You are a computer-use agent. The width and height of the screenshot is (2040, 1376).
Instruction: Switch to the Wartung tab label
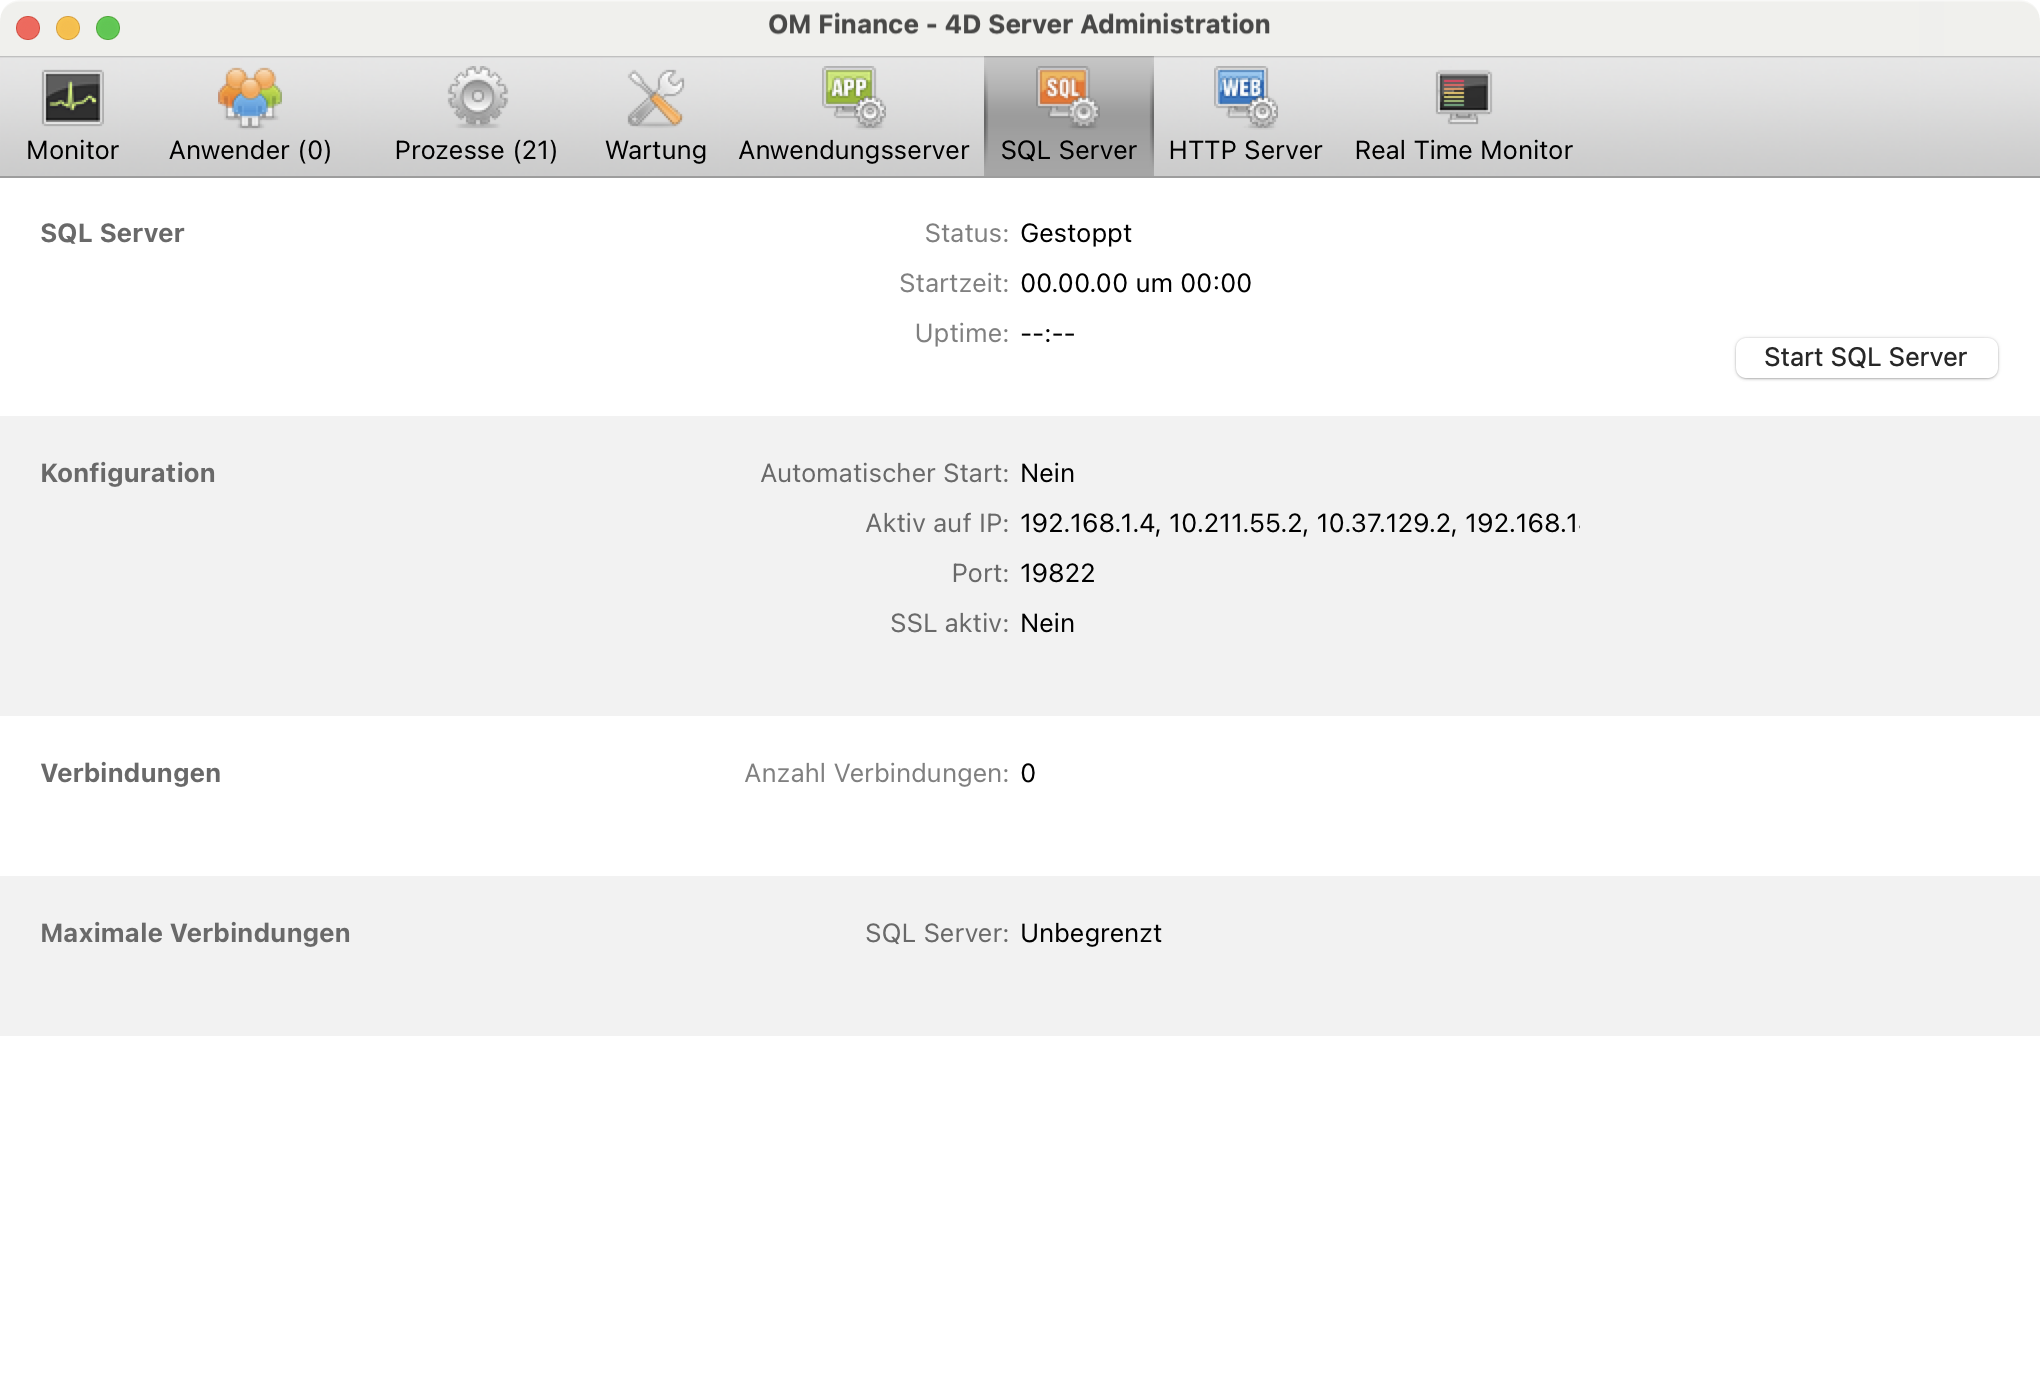click(x=656, y=150)
